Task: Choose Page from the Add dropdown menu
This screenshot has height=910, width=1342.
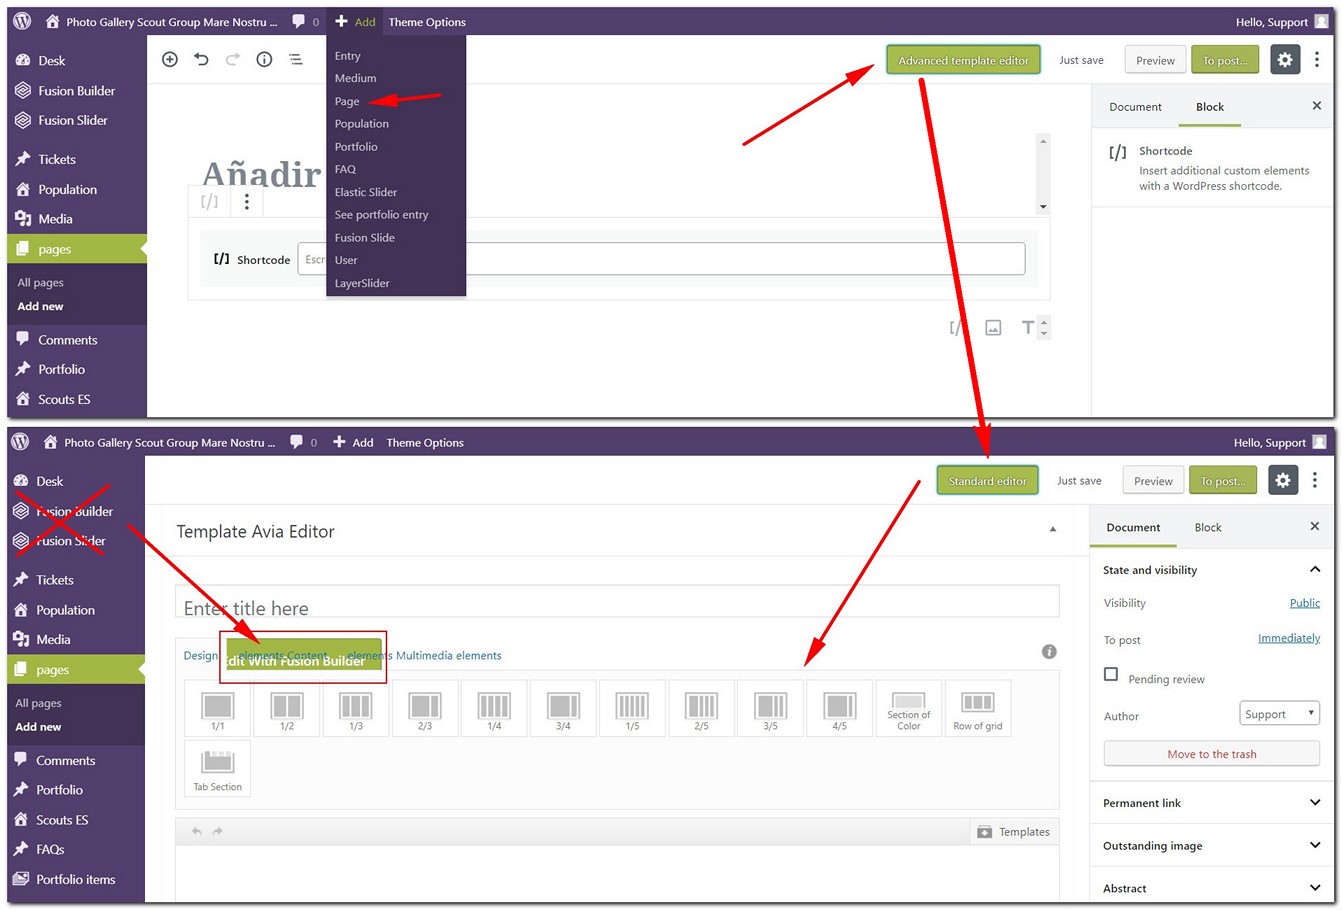Action: tap(347, 101)
